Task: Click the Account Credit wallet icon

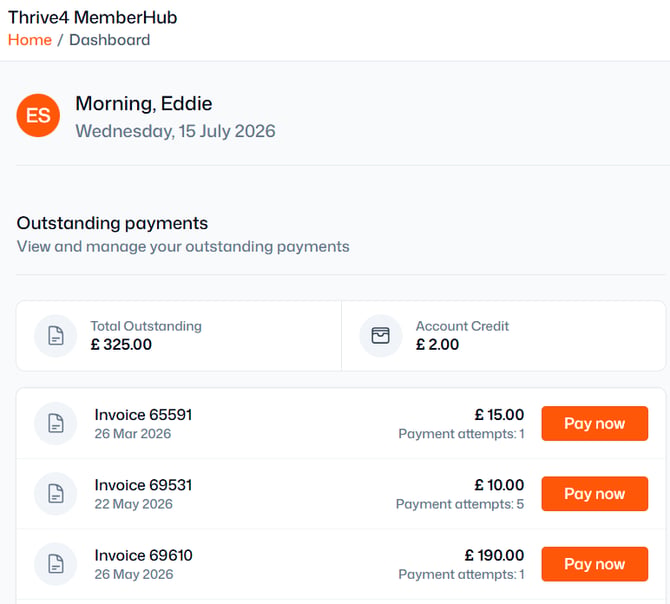Action: pos(380,335)
